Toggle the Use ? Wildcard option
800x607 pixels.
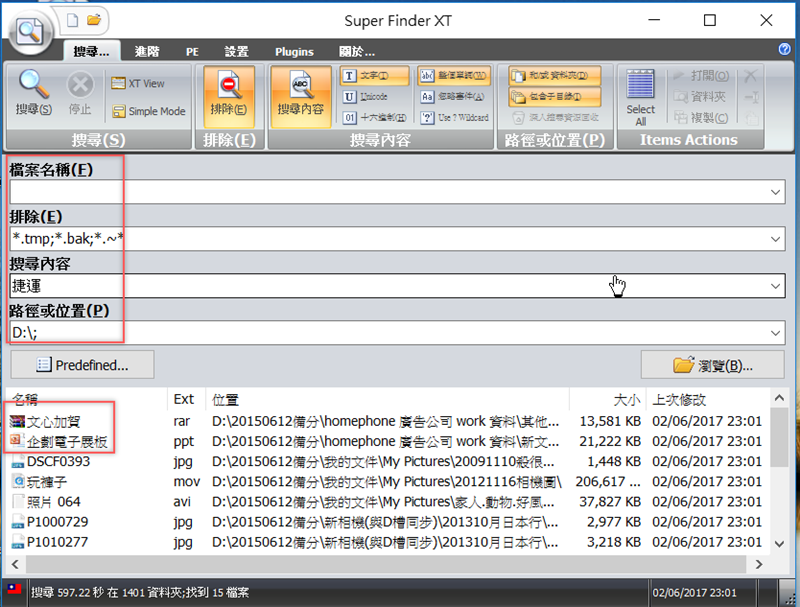(455, 117)
